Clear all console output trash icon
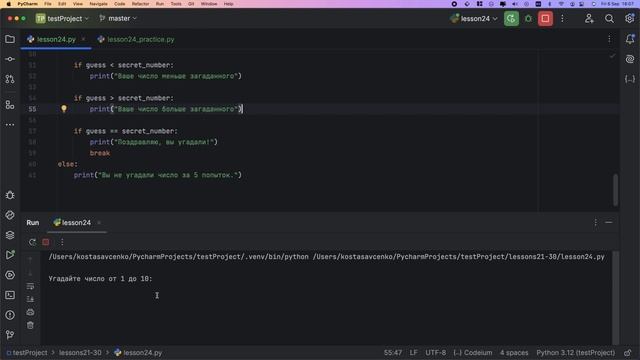The image size is (640, 360). (x=30, y=325)
